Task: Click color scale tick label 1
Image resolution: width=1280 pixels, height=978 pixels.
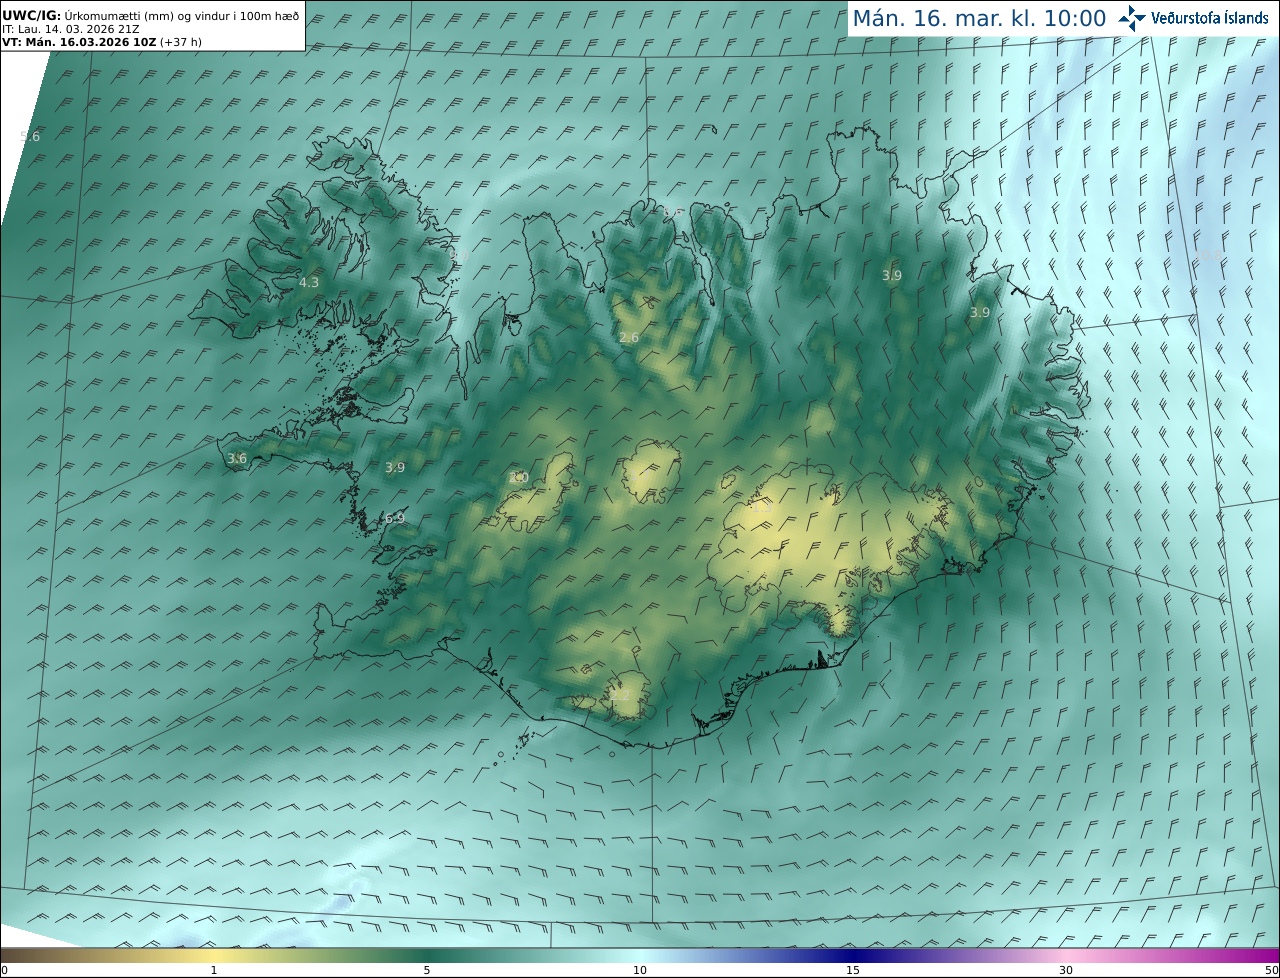Action: tap(214, 970)
